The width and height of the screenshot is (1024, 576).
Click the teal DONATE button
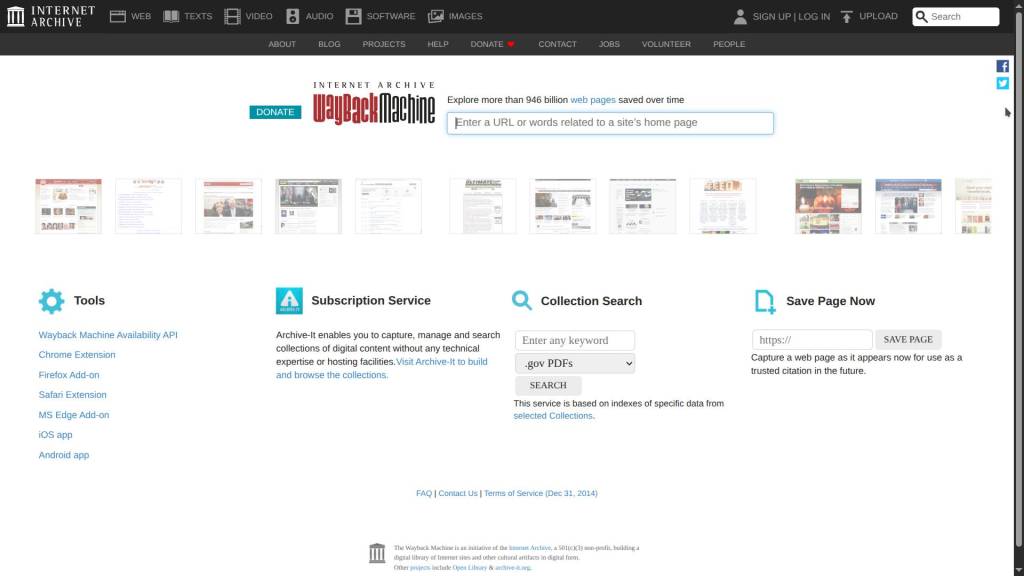point(275,112)
